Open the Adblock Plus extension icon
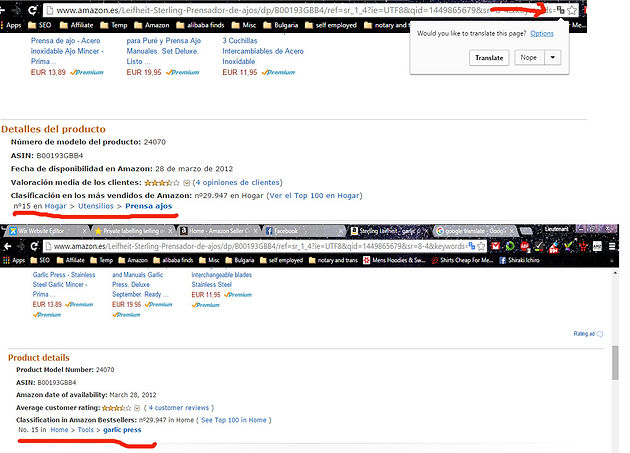The width and height of the screenshot is (630, 453). (525, 246)
